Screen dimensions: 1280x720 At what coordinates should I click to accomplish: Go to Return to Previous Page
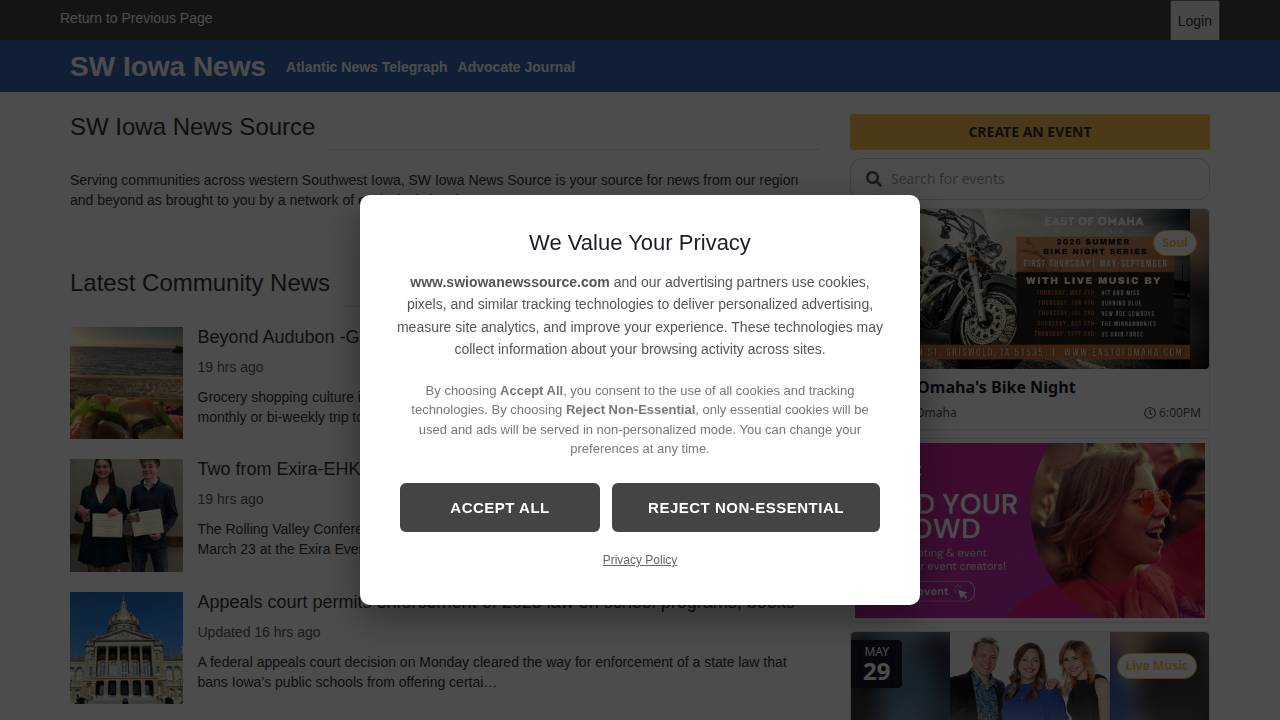pyautogui.click(x=136, y=18)
